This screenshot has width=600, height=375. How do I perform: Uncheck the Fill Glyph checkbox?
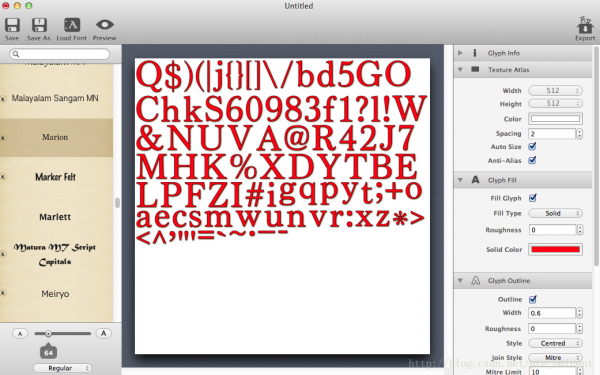[x=532, y=198]
